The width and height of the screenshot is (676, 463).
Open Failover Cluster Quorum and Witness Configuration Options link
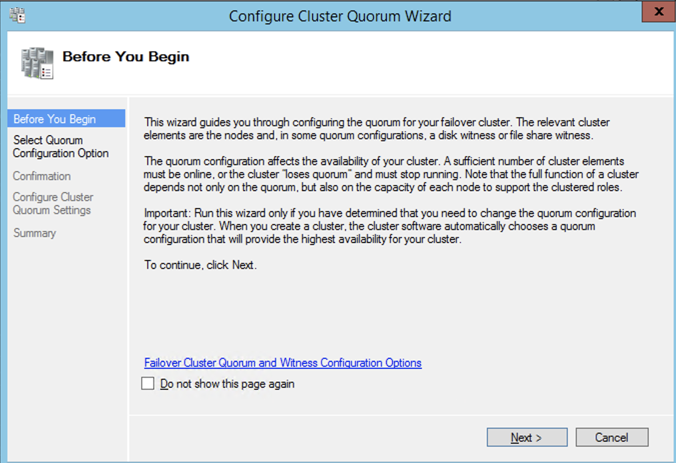(283, 363)
